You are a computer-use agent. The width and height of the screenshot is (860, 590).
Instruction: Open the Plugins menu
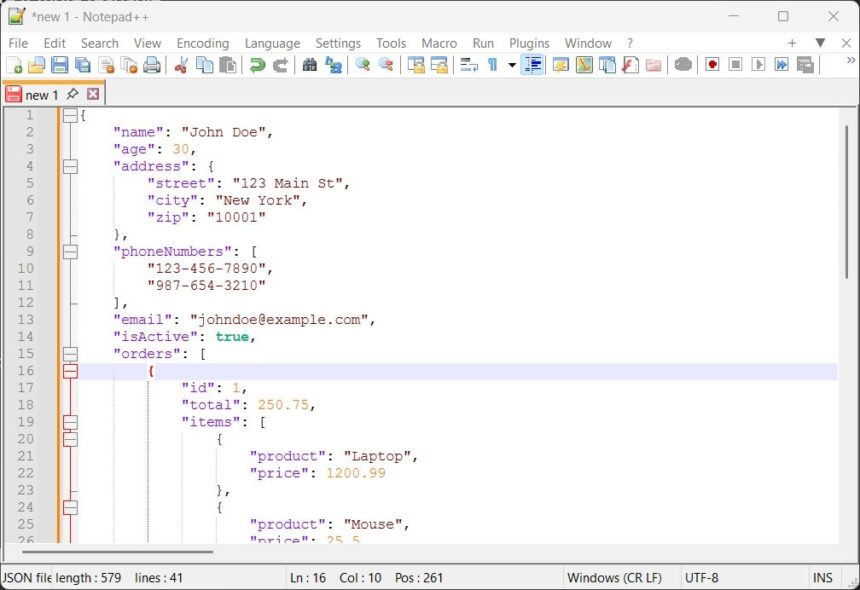coord(529,43)
